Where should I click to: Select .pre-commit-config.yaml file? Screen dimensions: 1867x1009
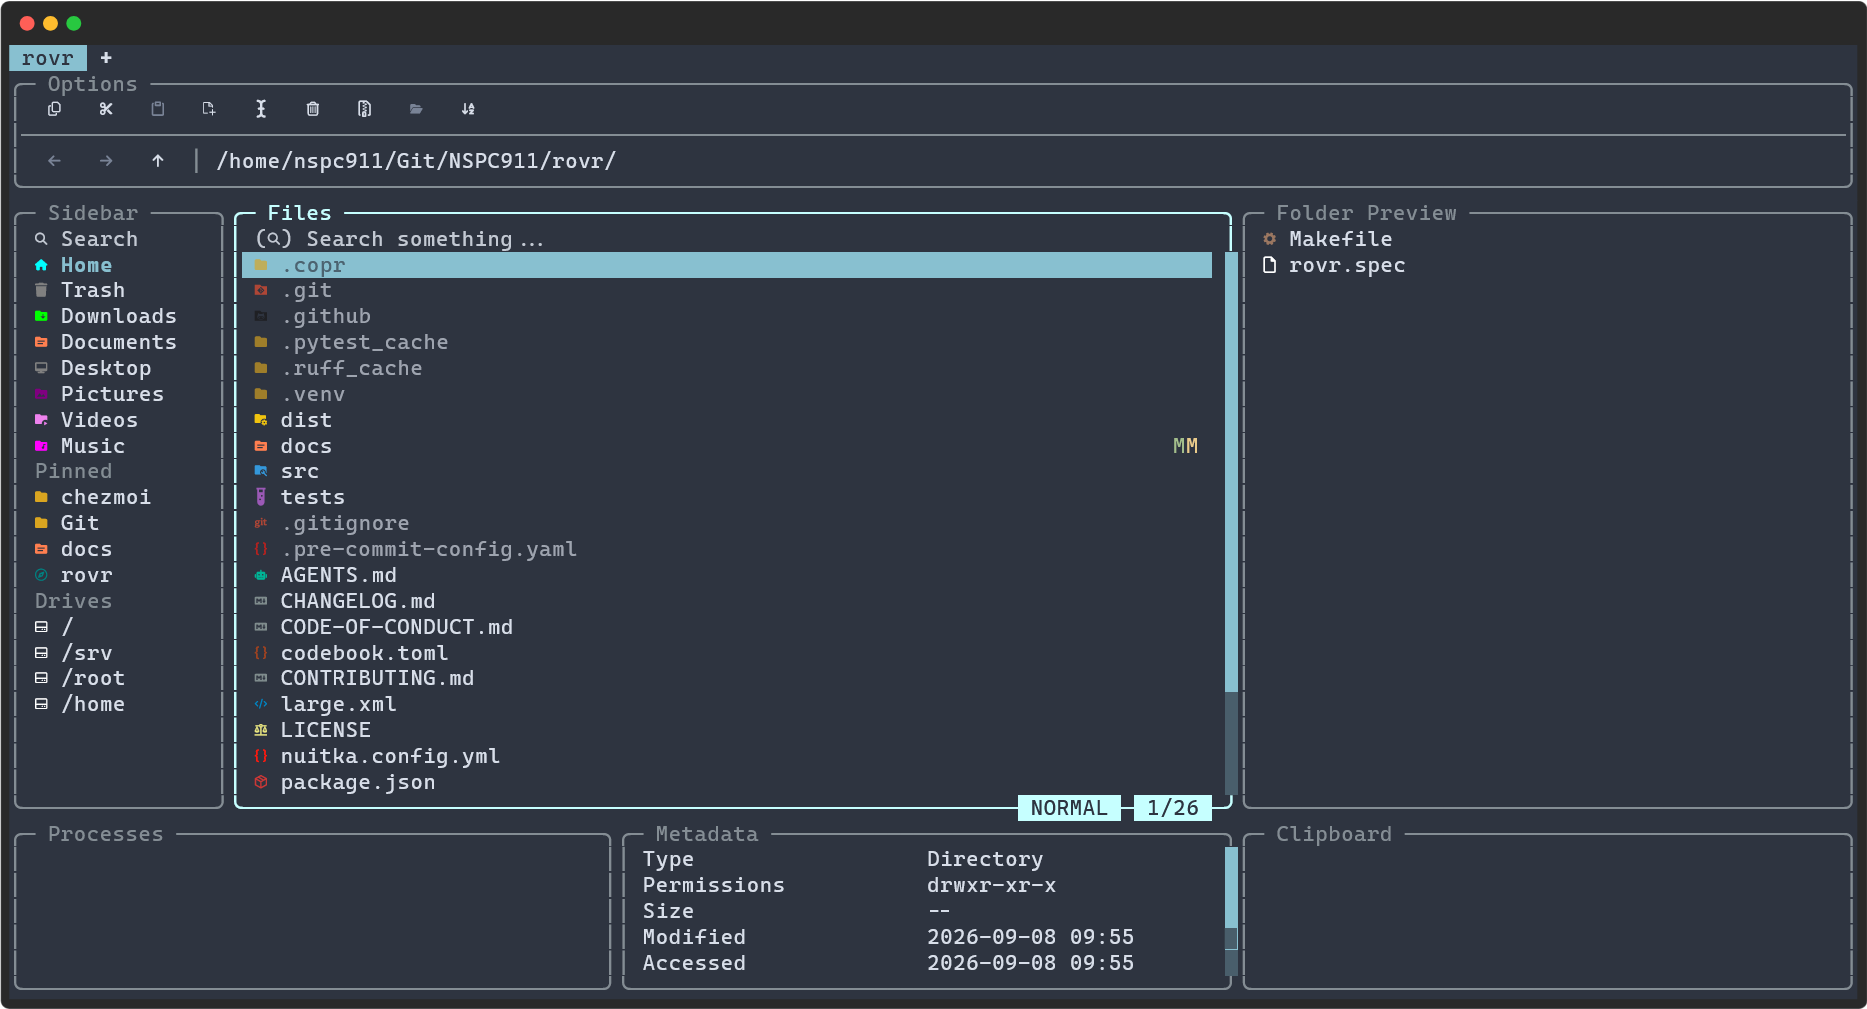[x=727, y=549]
